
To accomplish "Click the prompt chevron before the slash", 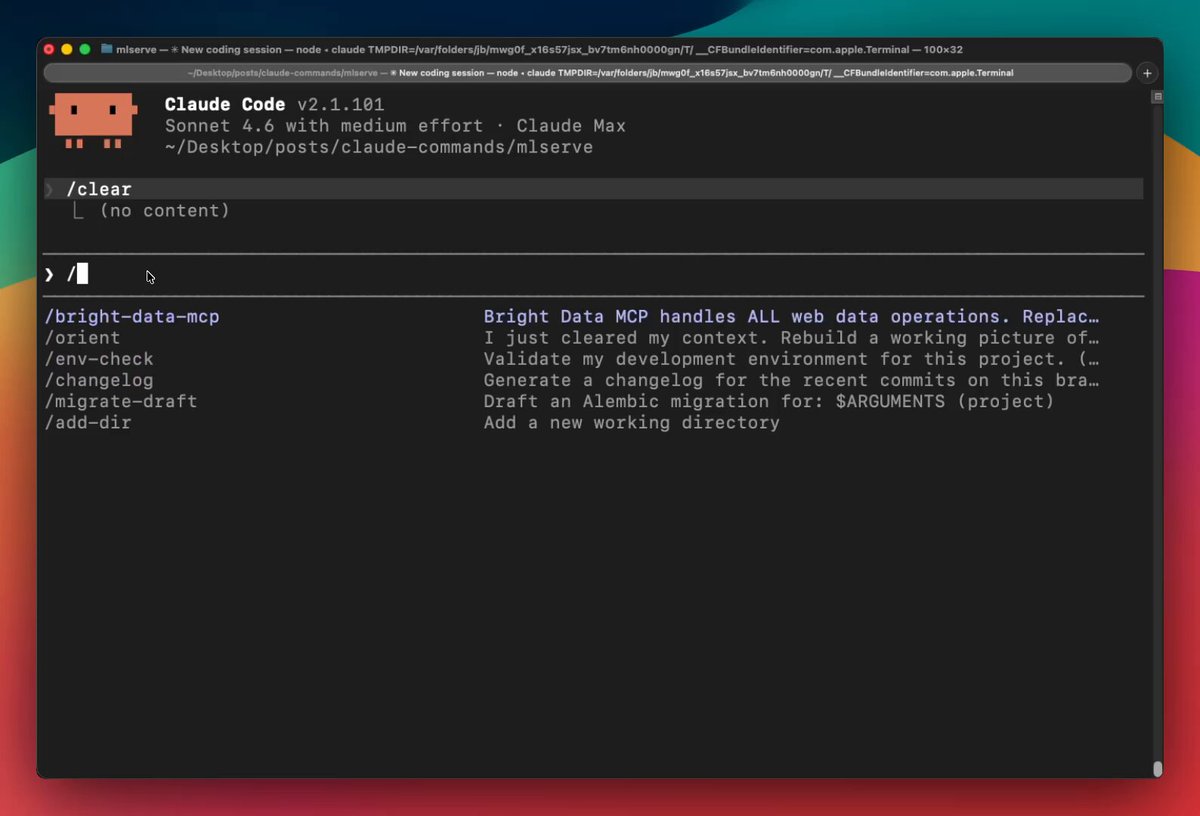I will coord(49,274).
